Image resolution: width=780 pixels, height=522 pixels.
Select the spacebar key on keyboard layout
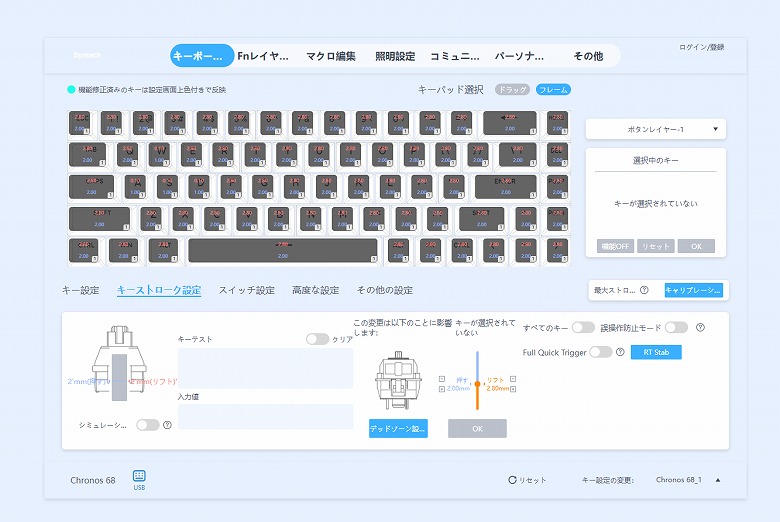click(x=283, y=250)
